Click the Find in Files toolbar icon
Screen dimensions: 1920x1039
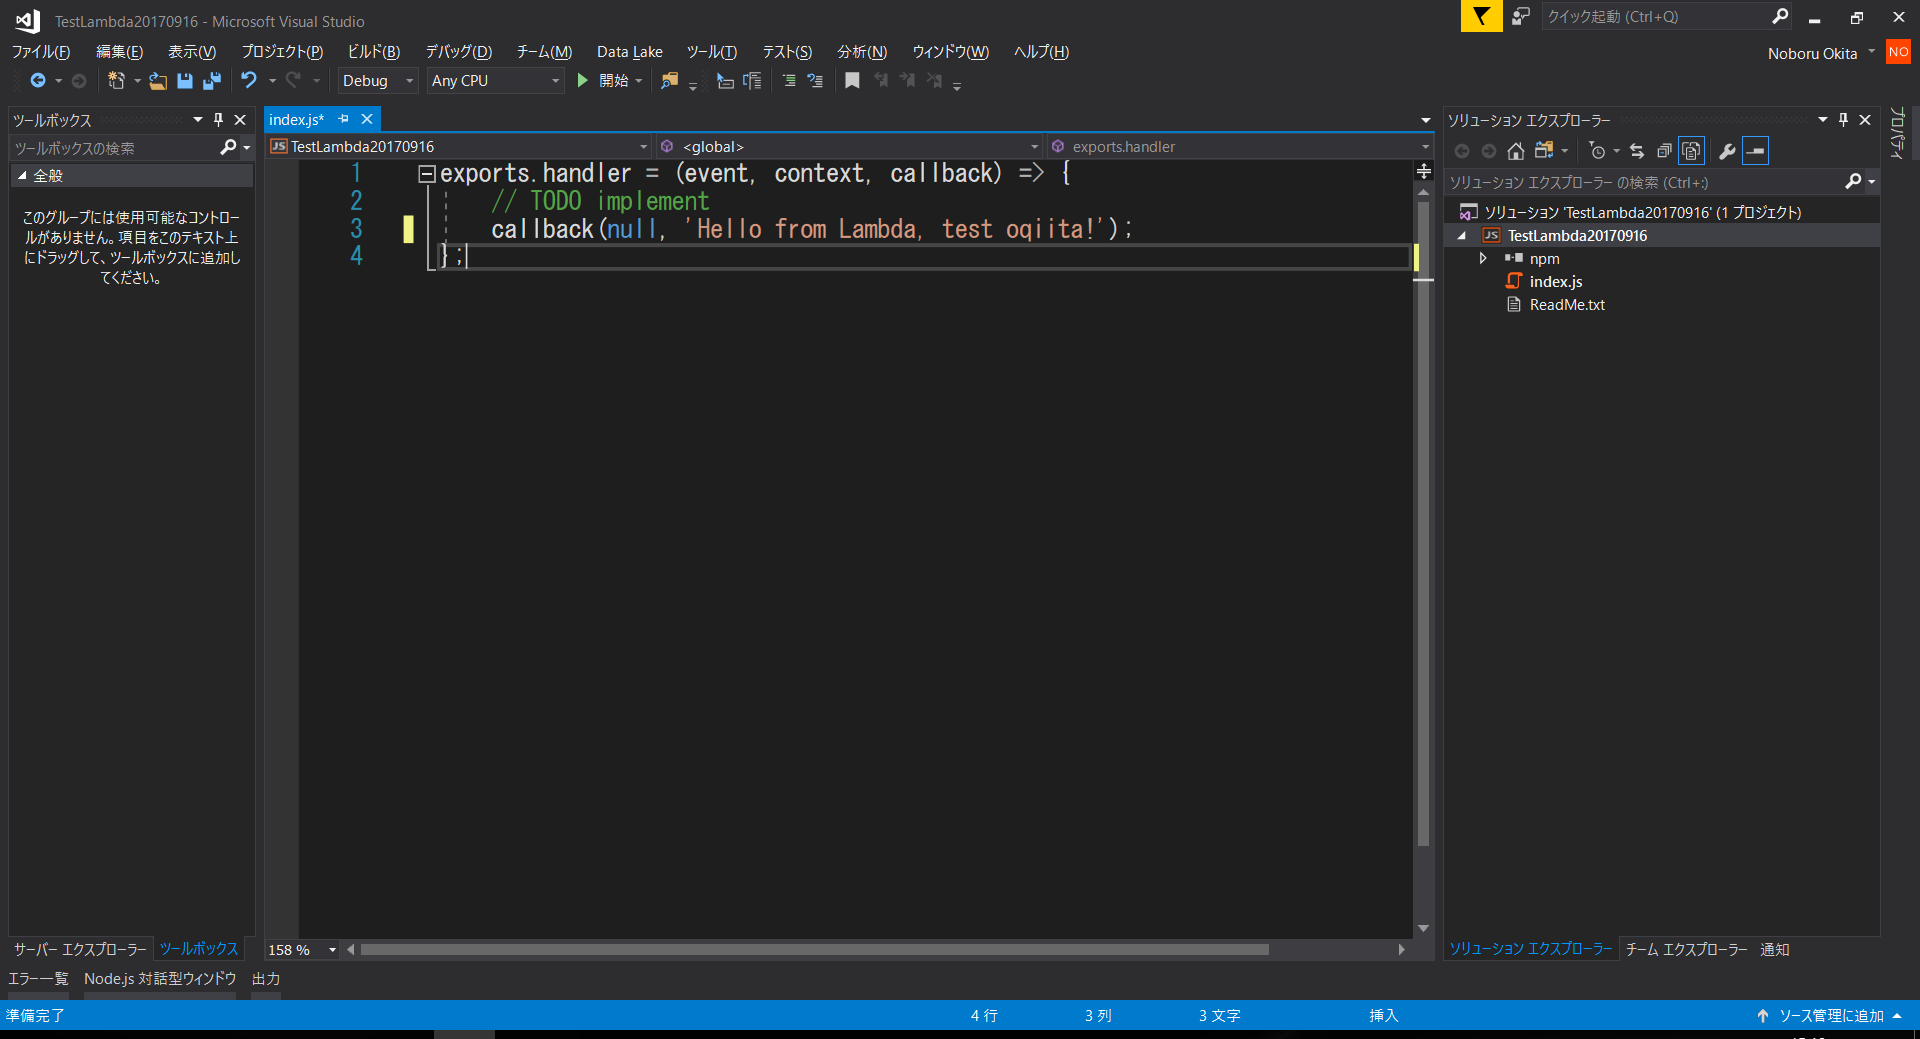(669, 81)
